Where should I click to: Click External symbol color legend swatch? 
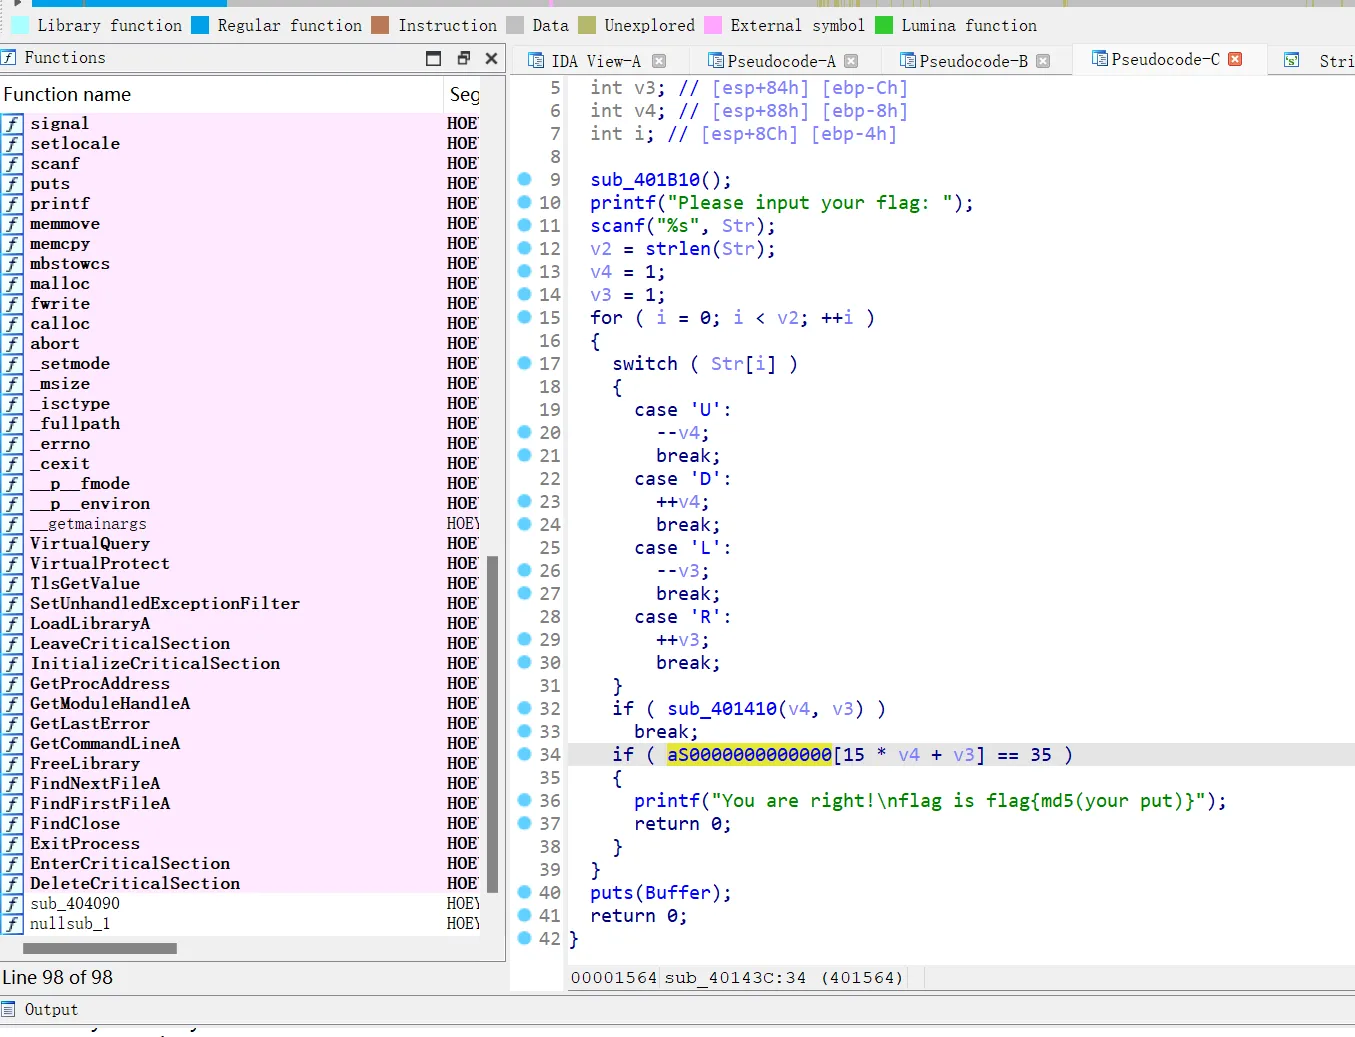click(x=713, y=25)
